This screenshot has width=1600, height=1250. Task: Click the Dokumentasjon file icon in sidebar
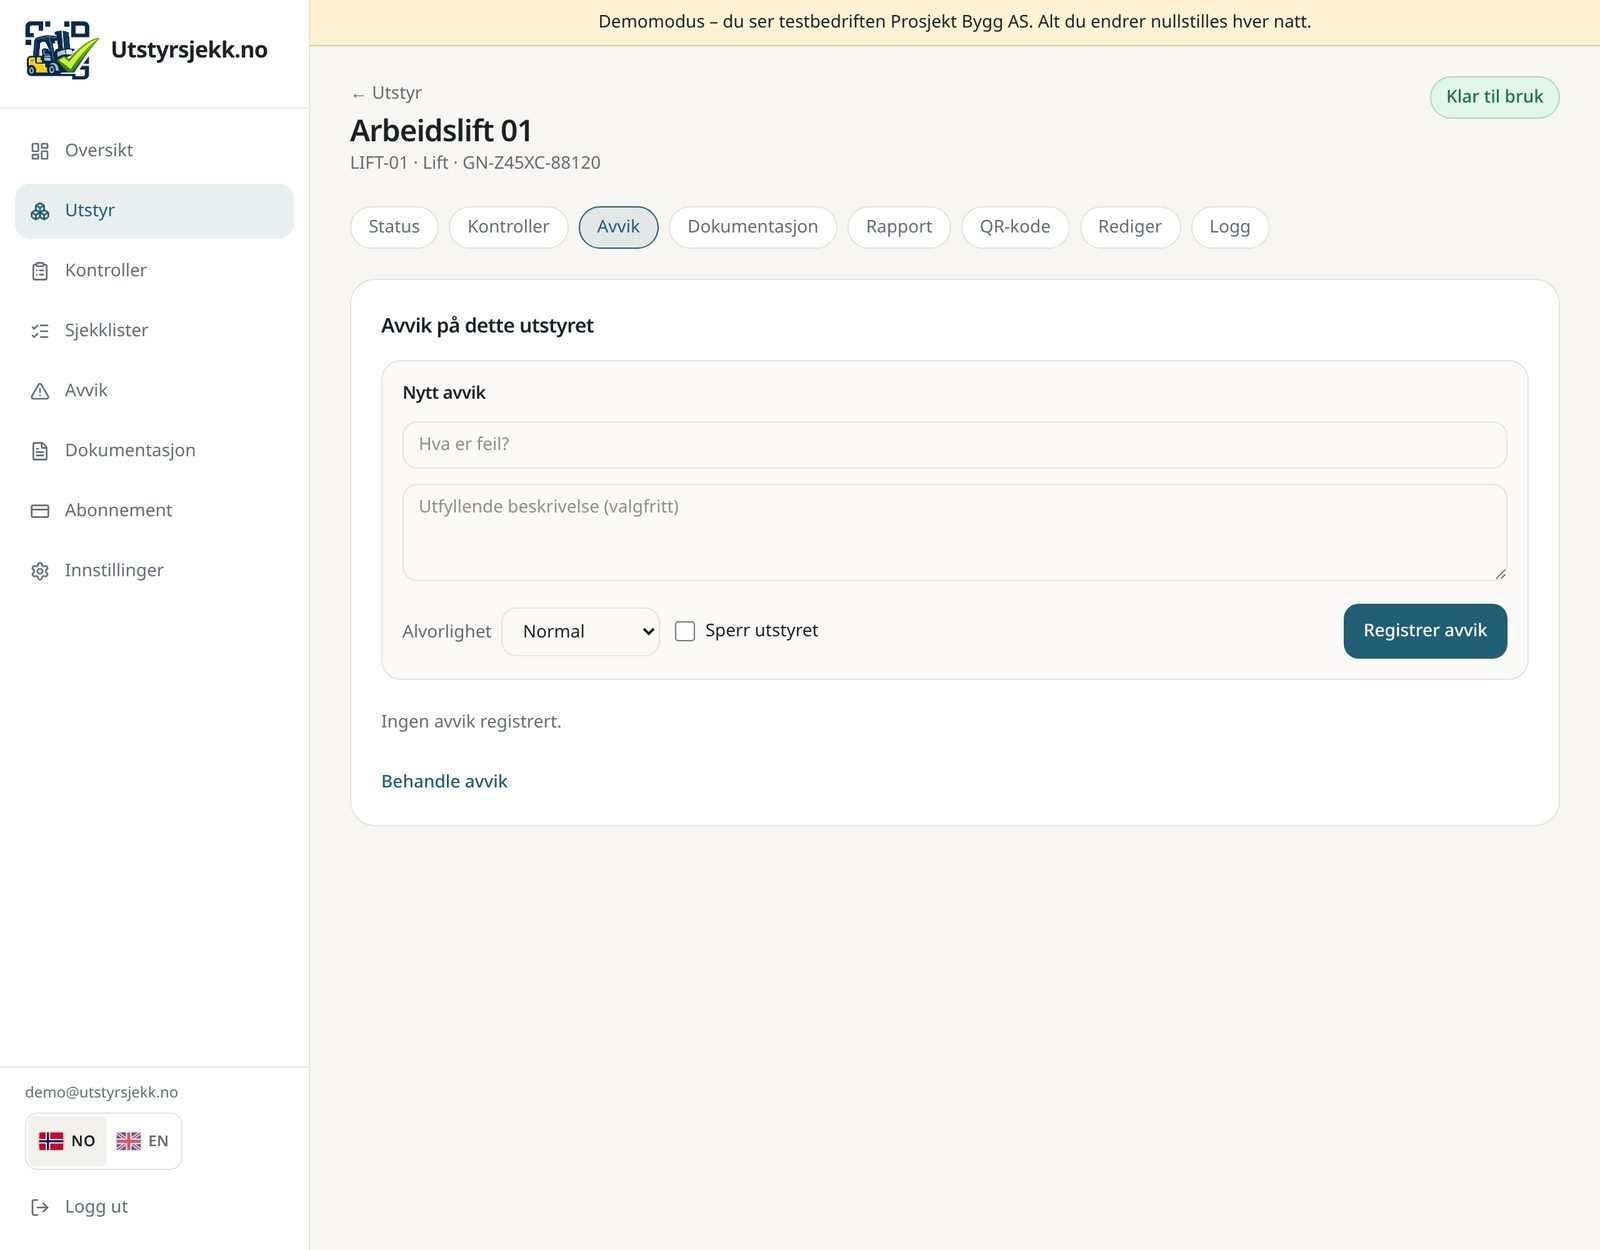point(40,451)
